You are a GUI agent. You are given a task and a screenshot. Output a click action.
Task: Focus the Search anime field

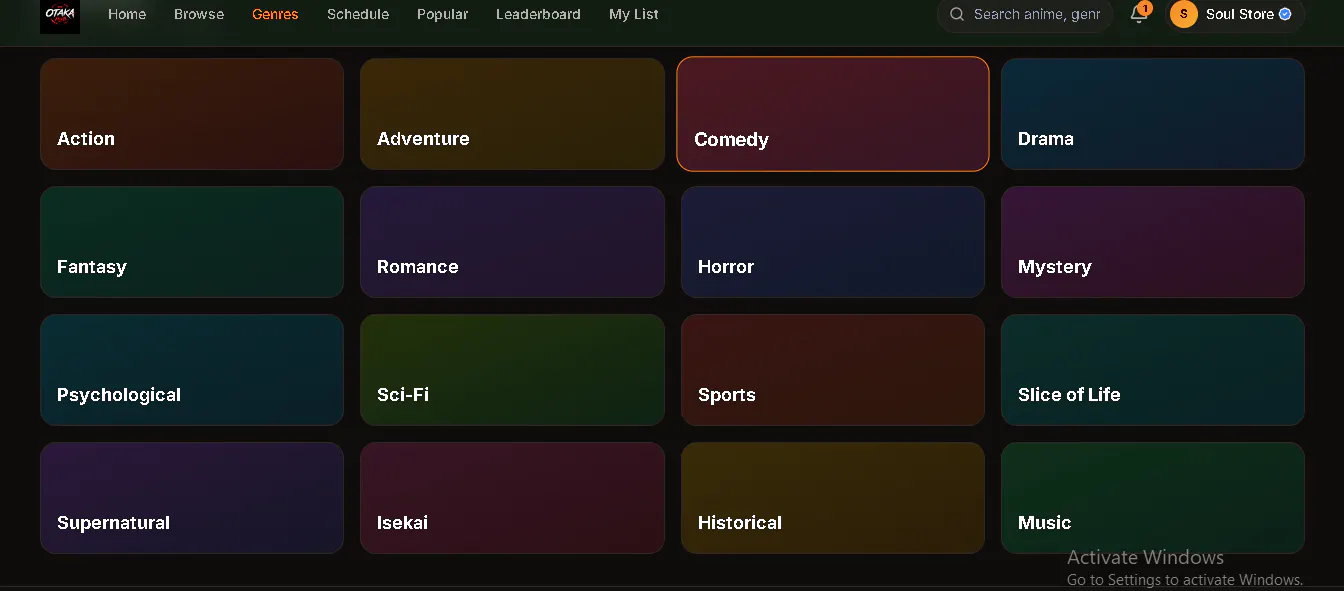(1025, 14)
